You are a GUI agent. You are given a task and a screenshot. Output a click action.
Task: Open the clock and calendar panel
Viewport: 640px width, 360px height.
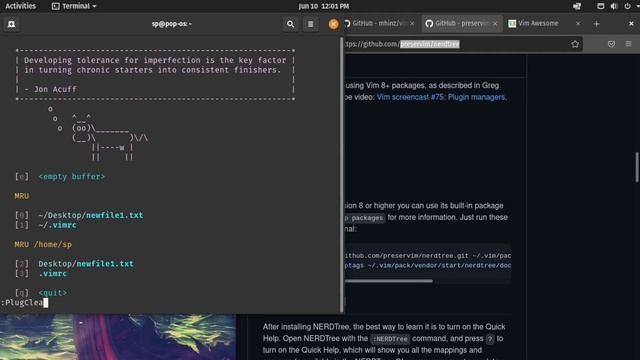[x=323, y=6]
